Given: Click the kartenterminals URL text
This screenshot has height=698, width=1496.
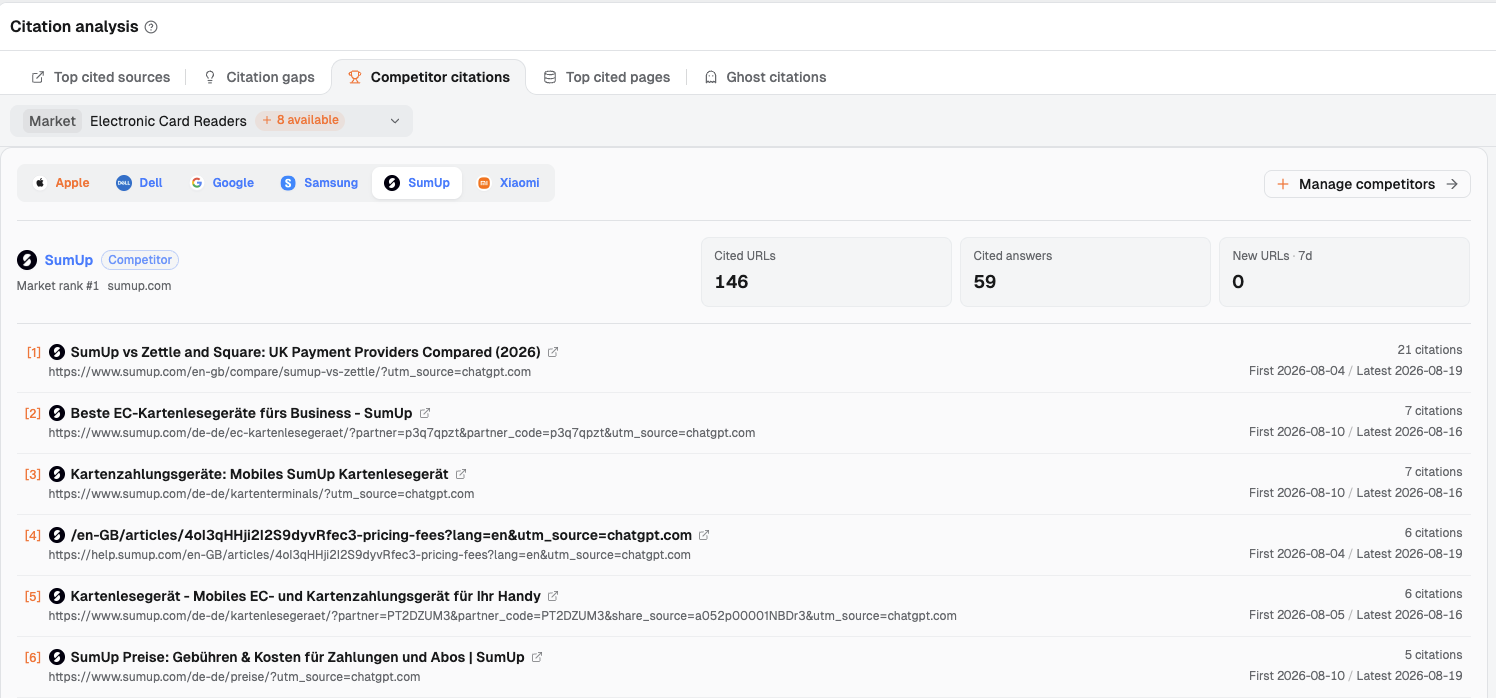Looking at the screenshot, I should pos(261,494).
